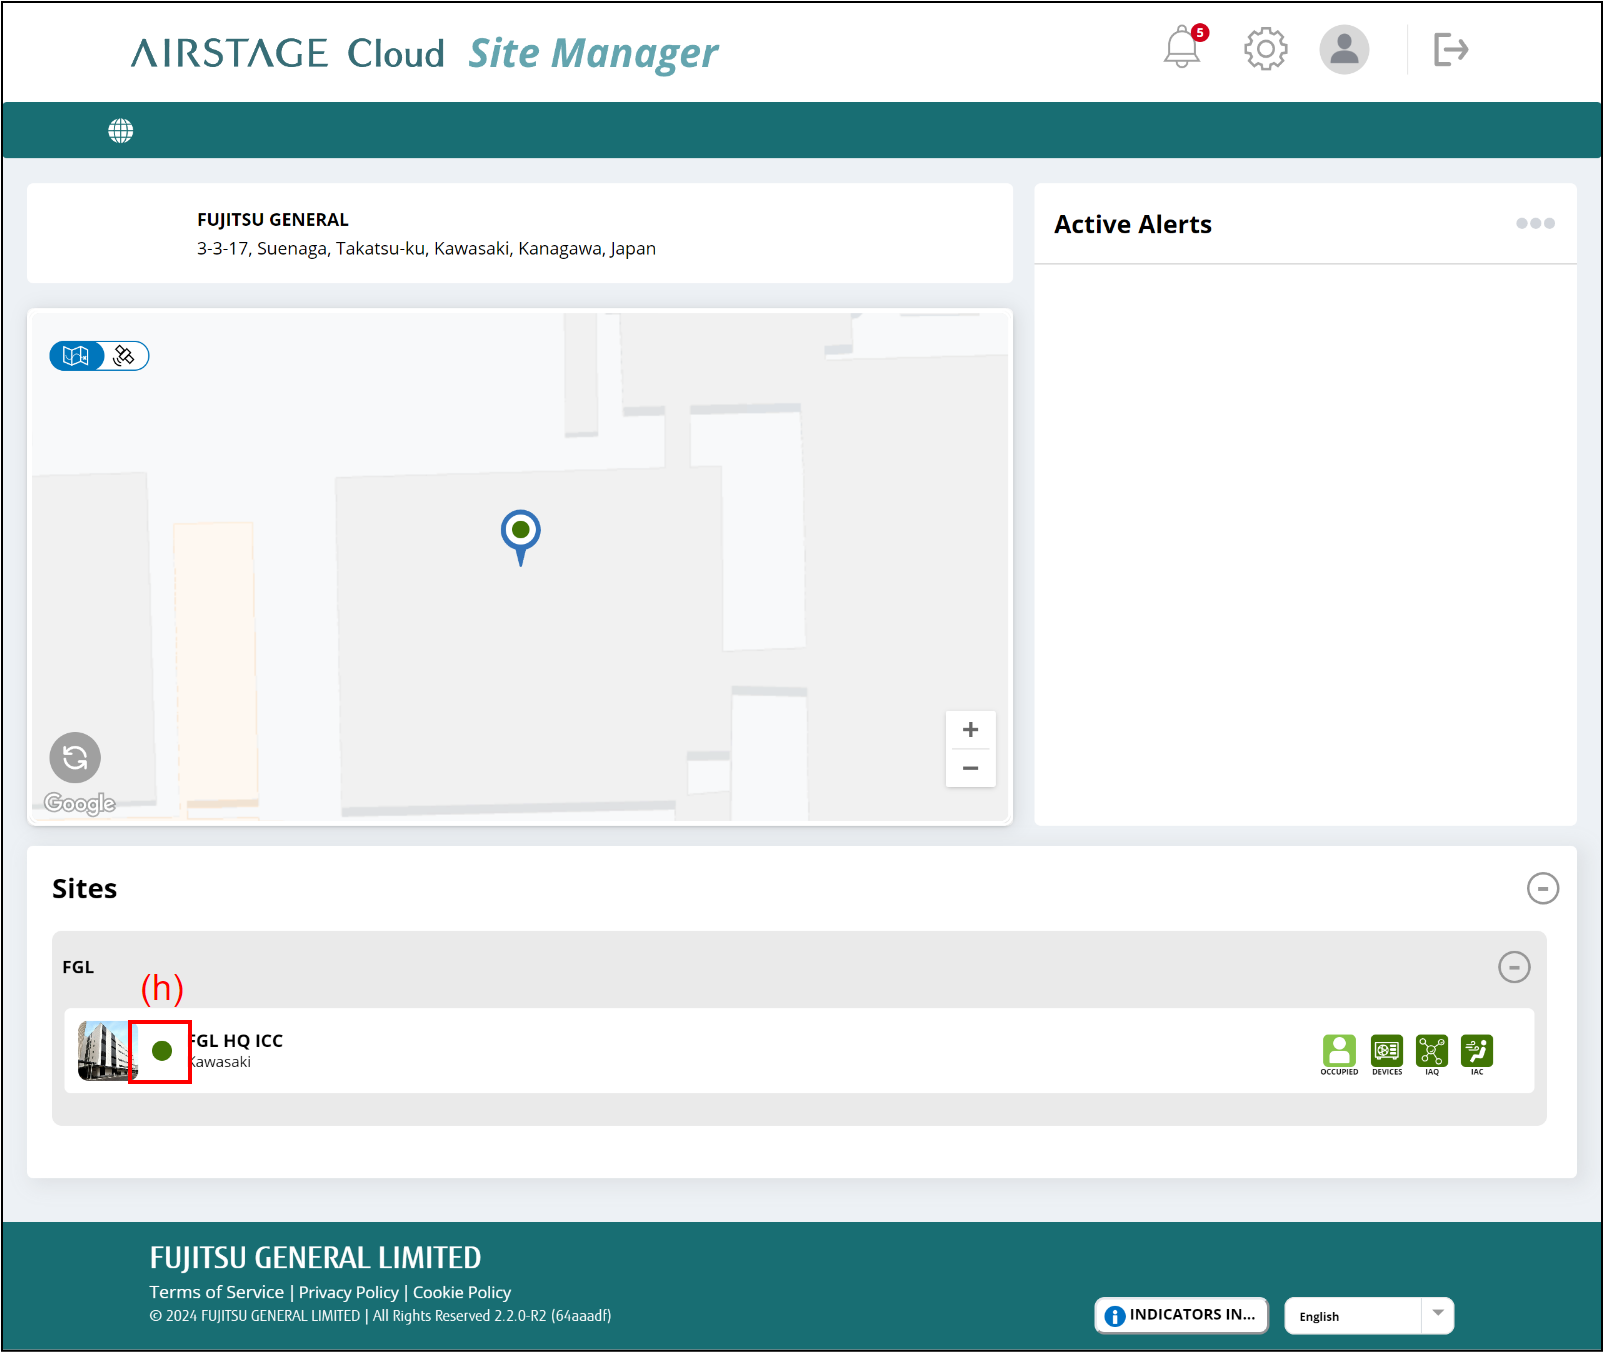Open Active Alerts more options menu
1605x1354 pixels.
click(x=1535, y=224)
